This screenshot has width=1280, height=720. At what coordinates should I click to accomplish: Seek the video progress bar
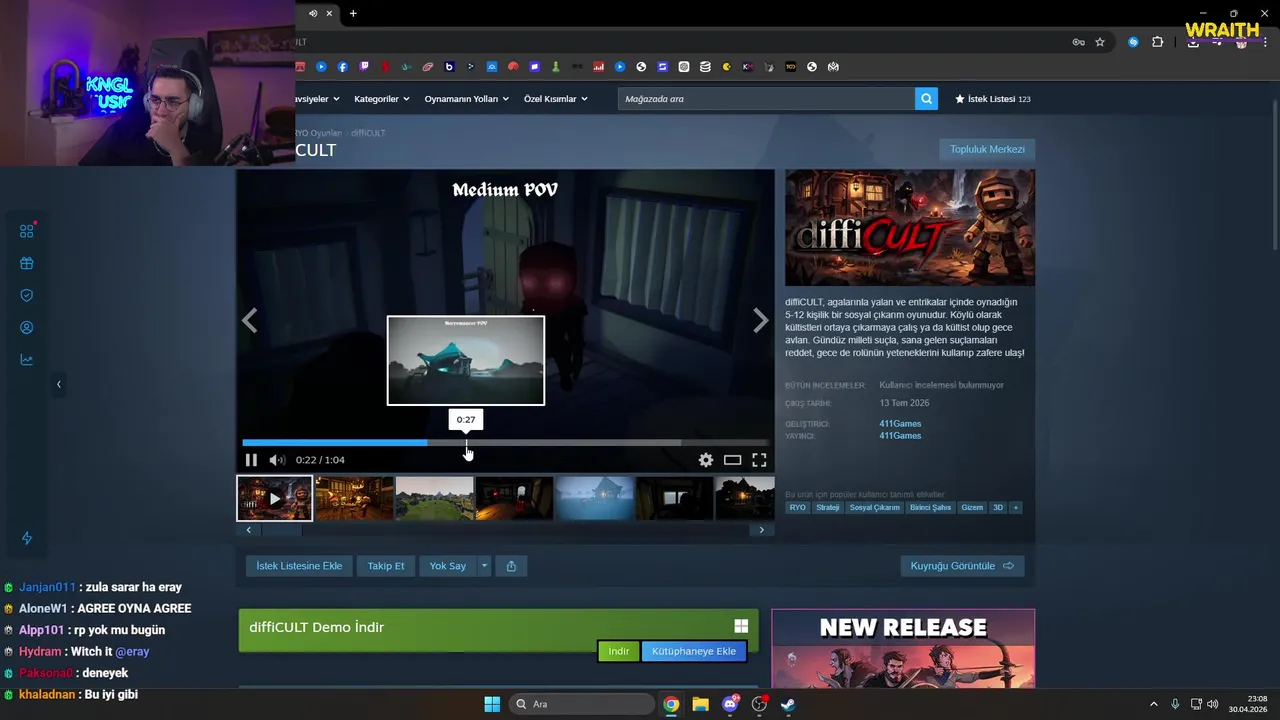point(505,442)
